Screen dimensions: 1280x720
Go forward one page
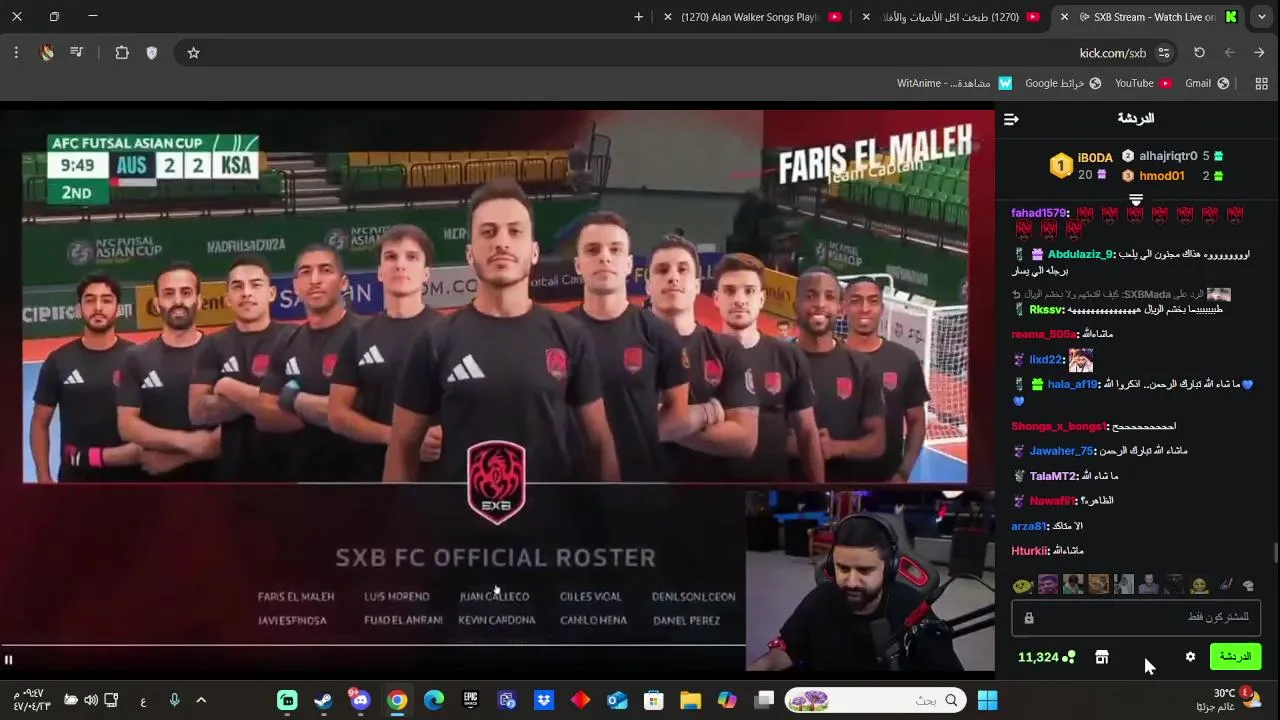click(x=1229, y=53)
